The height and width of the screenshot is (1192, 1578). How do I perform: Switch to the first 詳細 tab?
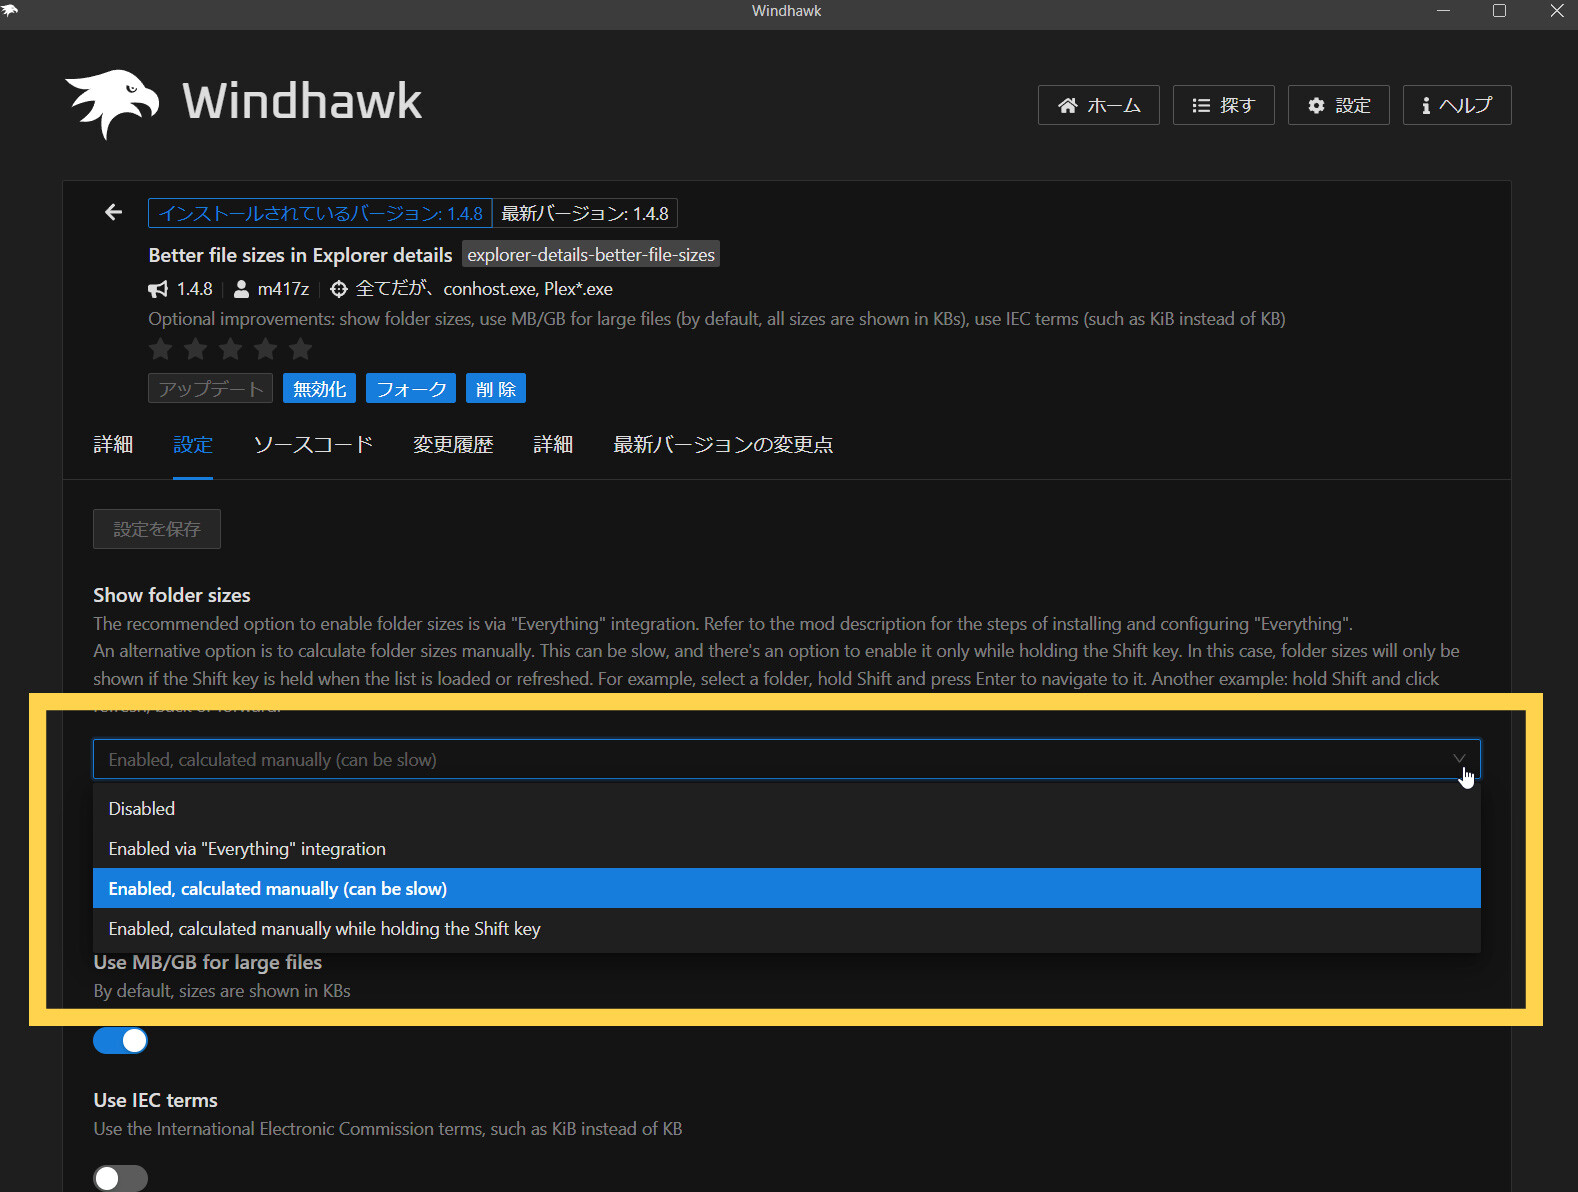pyautogui.click(x=113, y=445)
